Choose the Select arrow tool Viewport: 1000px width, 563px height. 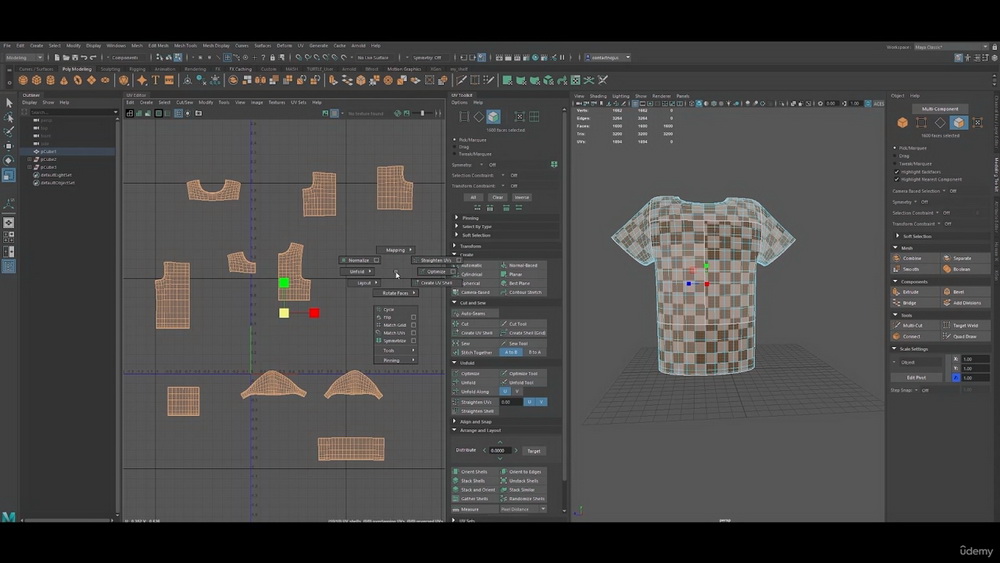click(9, 103)
